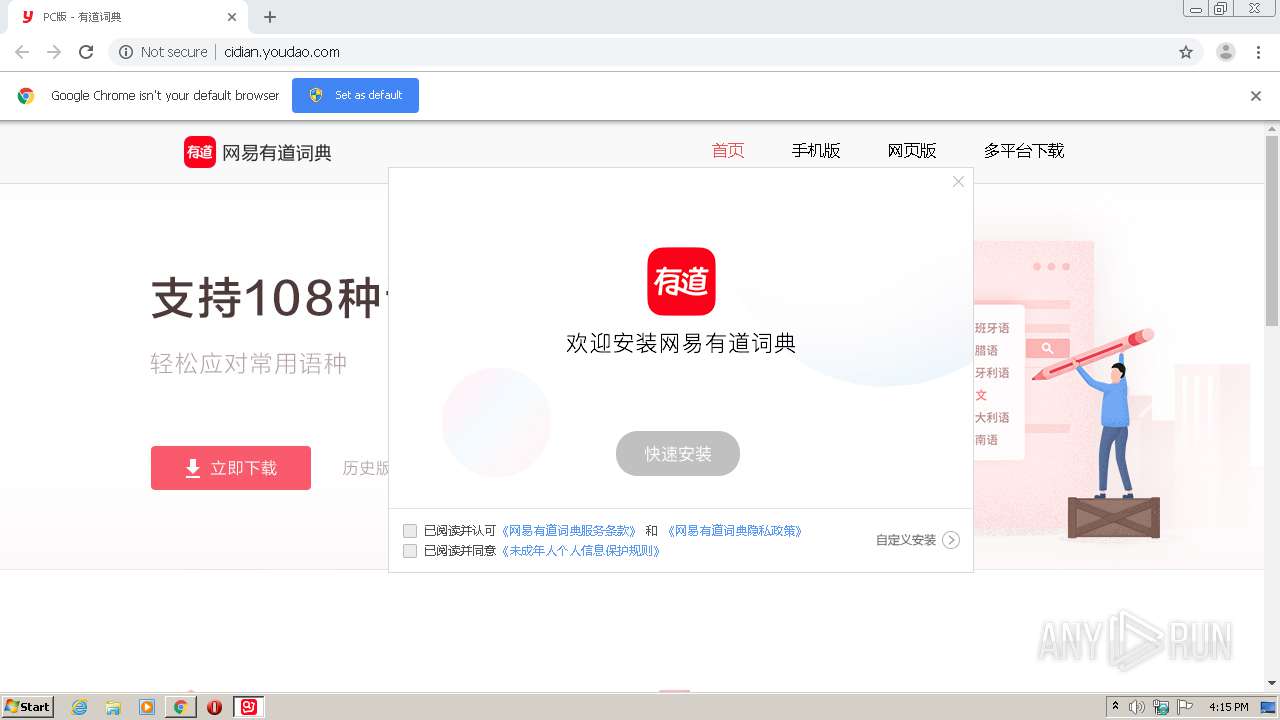Go back to the previous page
Image resolution: width=1280 pixels, height=720 pixels.
pos(22,52)
